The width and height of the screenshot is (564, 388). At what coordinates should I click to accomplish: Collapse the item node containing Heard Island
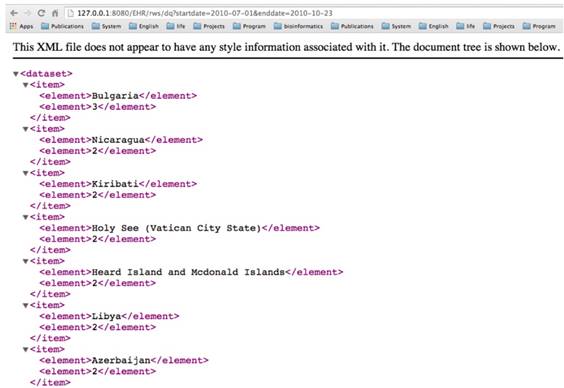[x=26, y=261]
